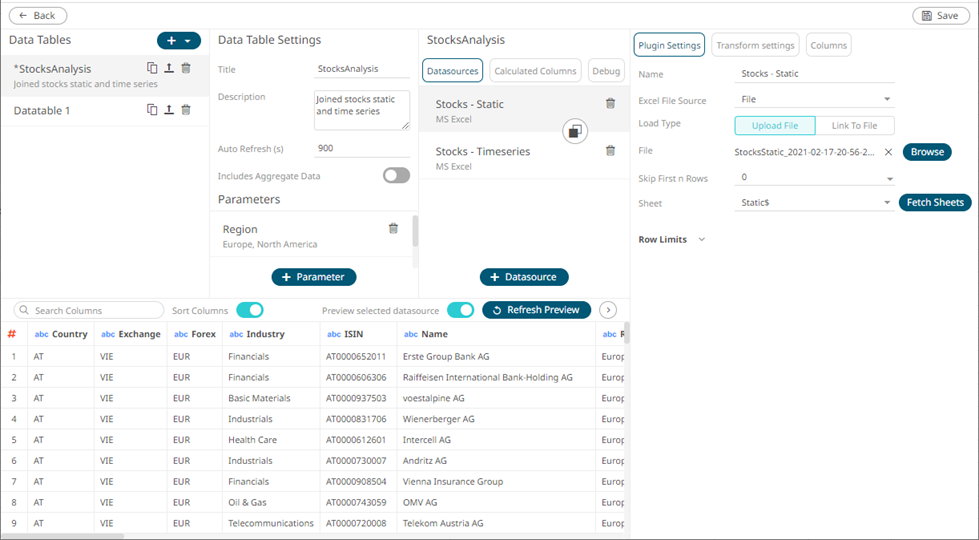979x540 pixels.
Task: Select the Link To File option
Action: 854,126
